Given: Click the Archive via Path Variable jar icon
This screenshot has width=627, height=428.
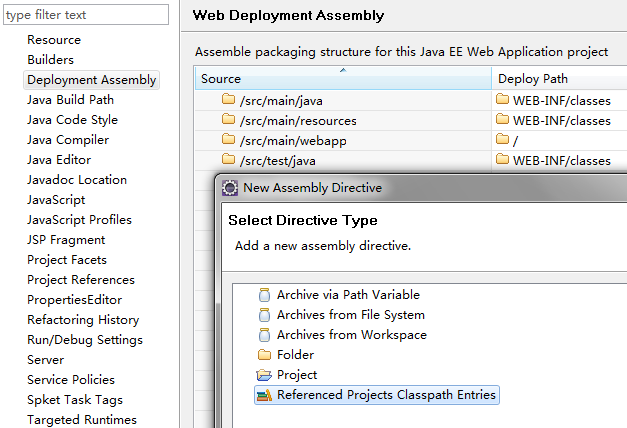Looking at the screenshot, I should point(264,295).
